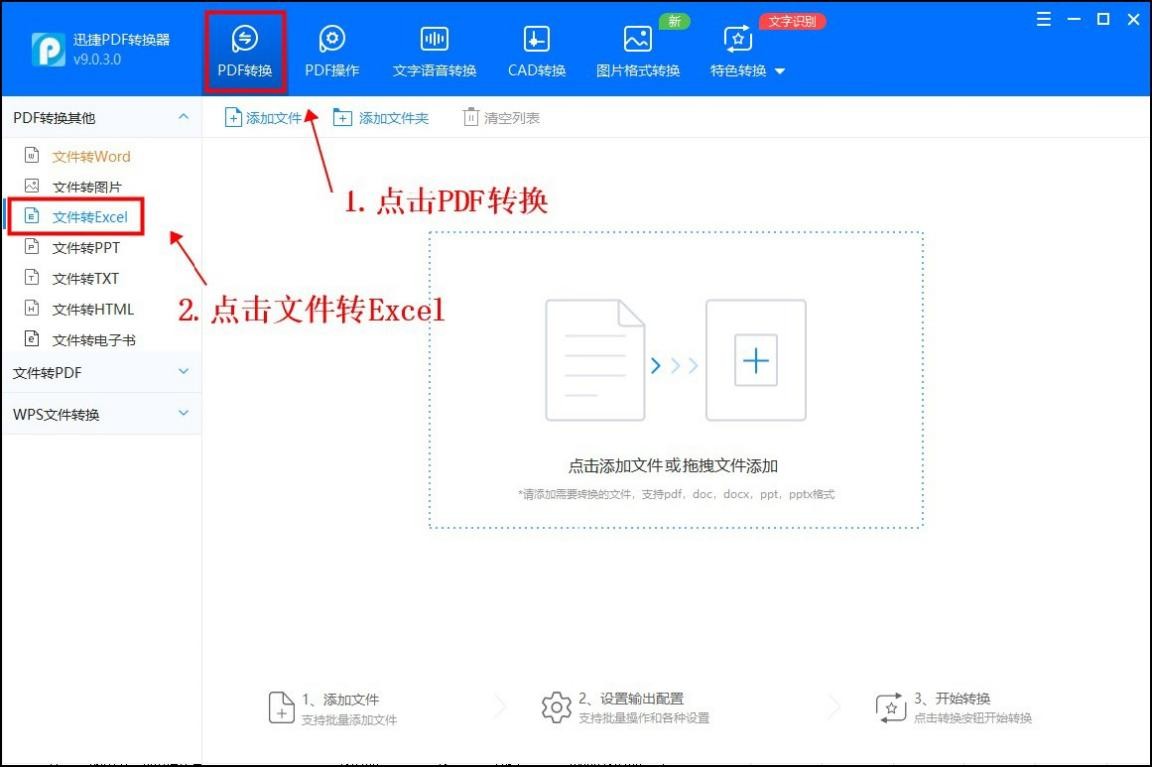The image size is (1152, 767).
Task: Click the add-file icon beside 1、添加文件
Action: pos(281,707)
